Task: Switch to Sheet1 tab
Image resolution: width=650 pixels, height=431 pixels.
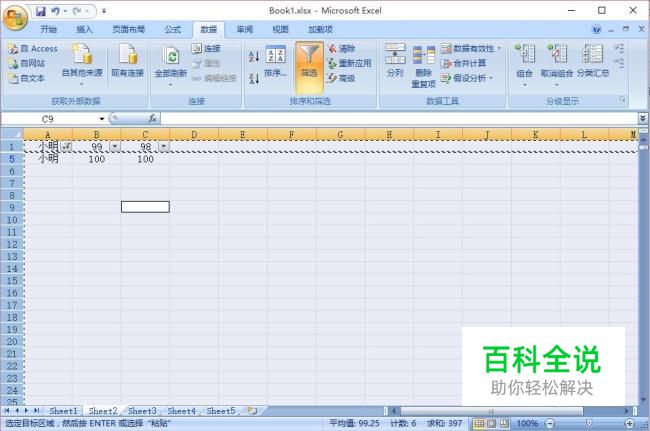Action: [x=63, y=411]
